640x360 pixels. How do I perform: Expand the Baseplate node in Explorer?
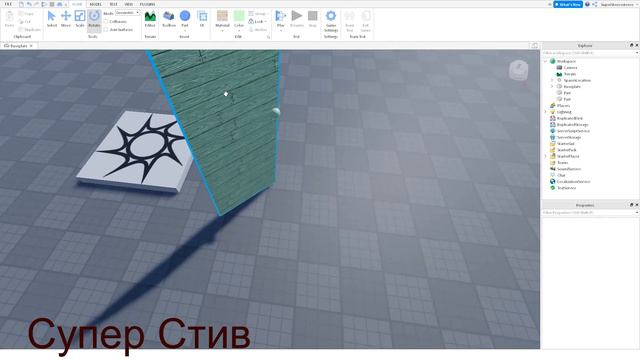tap(552, 87)
